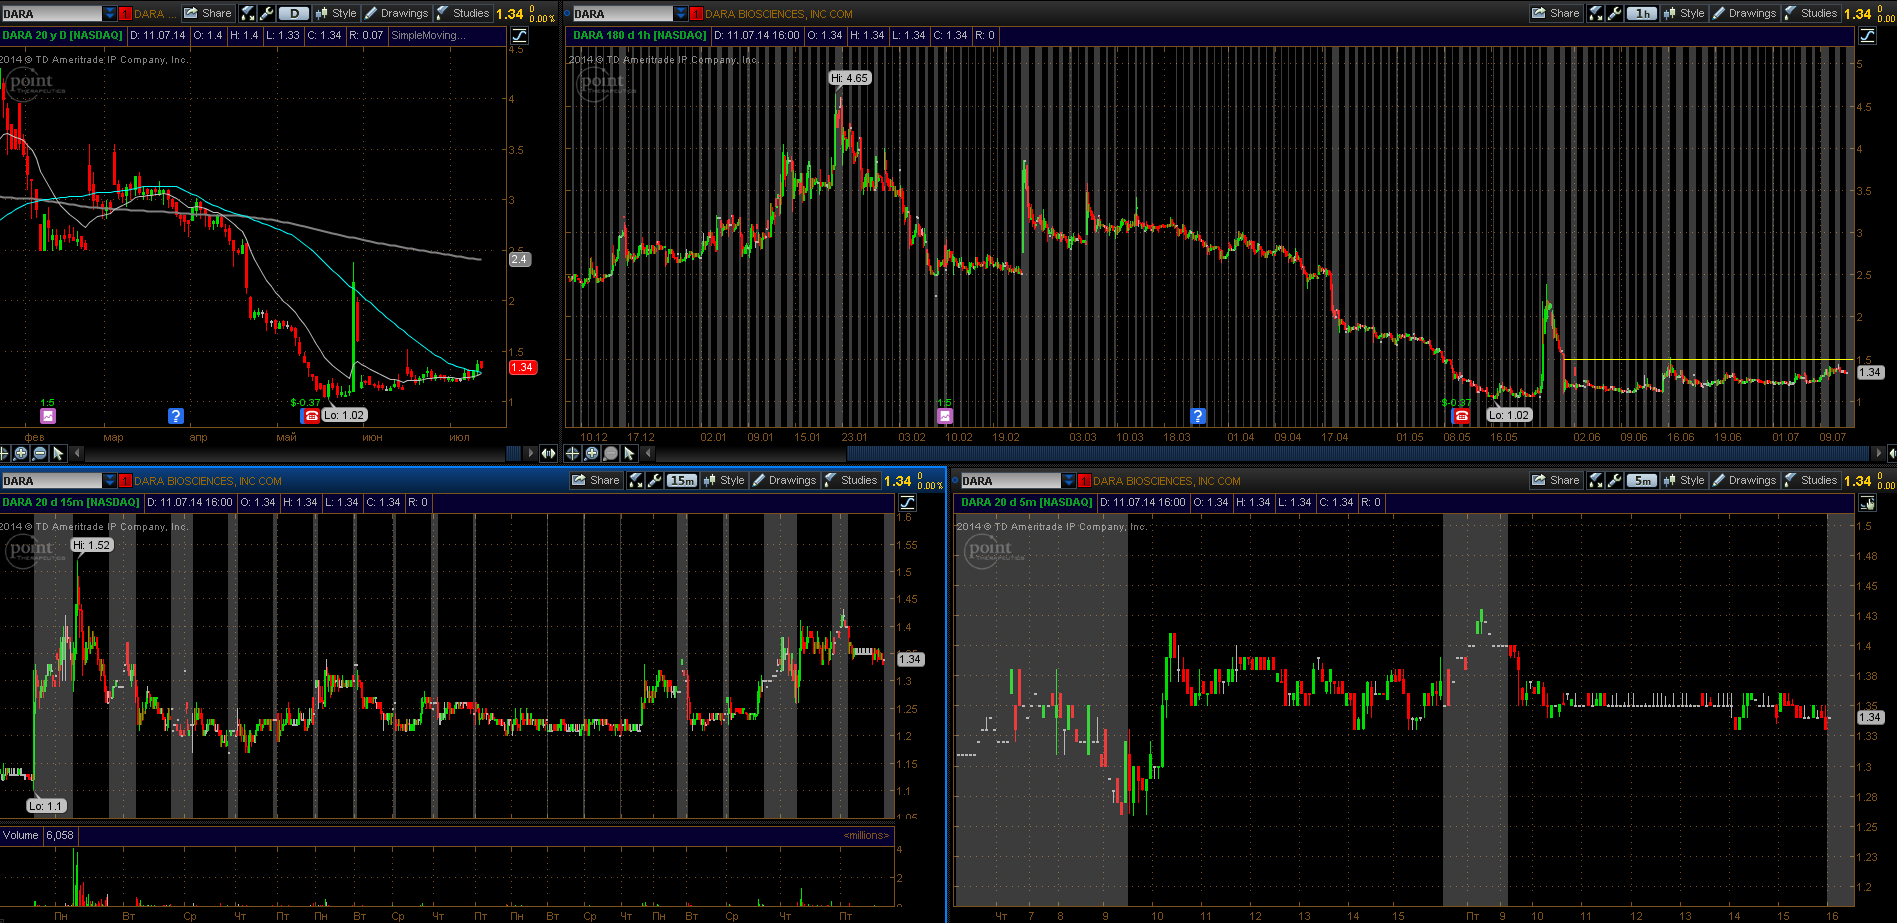The width and height of the screenshot is (1897, 923).
Task: Open chart settings wrench in daily chart panel
Action: 267,13
